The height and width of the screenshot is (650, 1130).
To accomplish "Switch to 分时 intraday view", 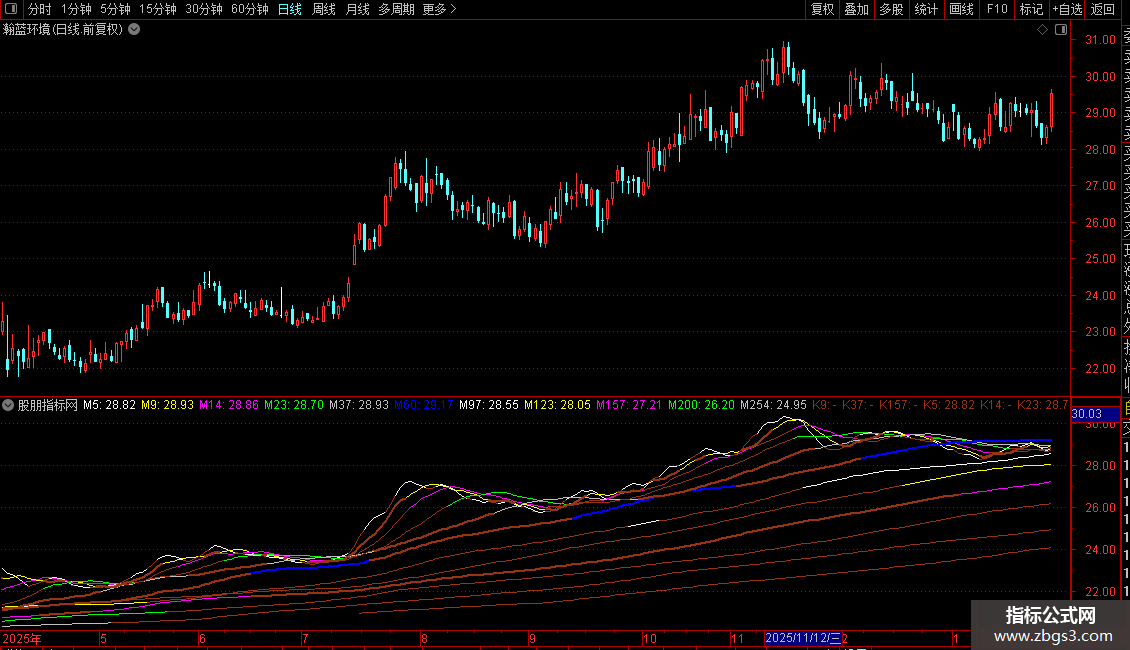I will [40, 9].
